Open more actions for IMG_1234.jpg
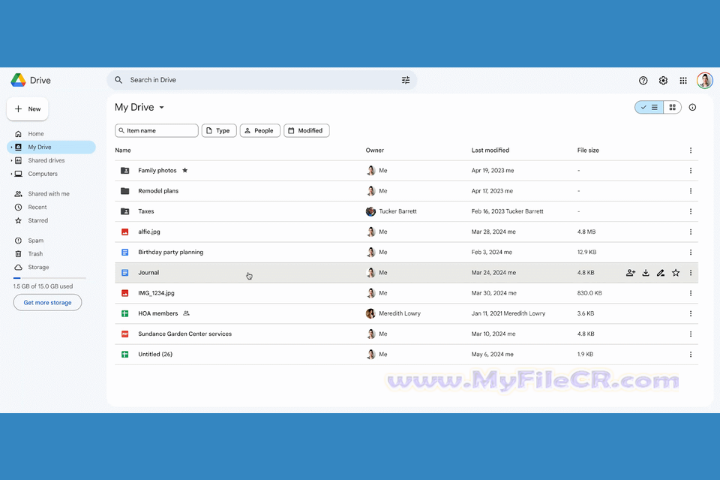 click(x=691, y=293)
